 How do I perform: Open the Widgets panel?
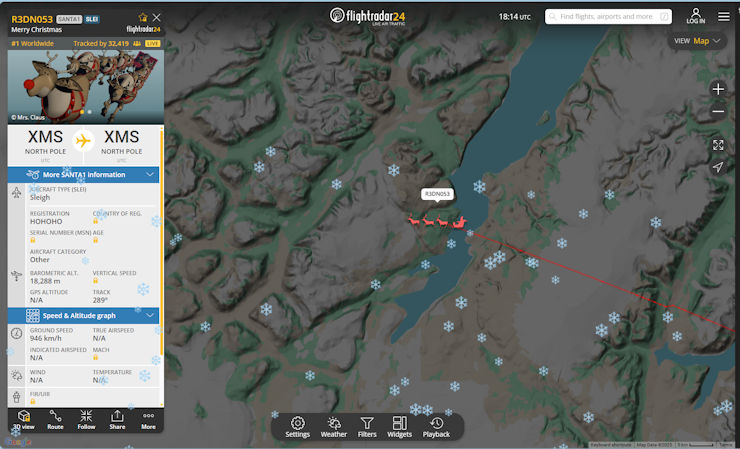pyautogui.click(x=400, y=427)
